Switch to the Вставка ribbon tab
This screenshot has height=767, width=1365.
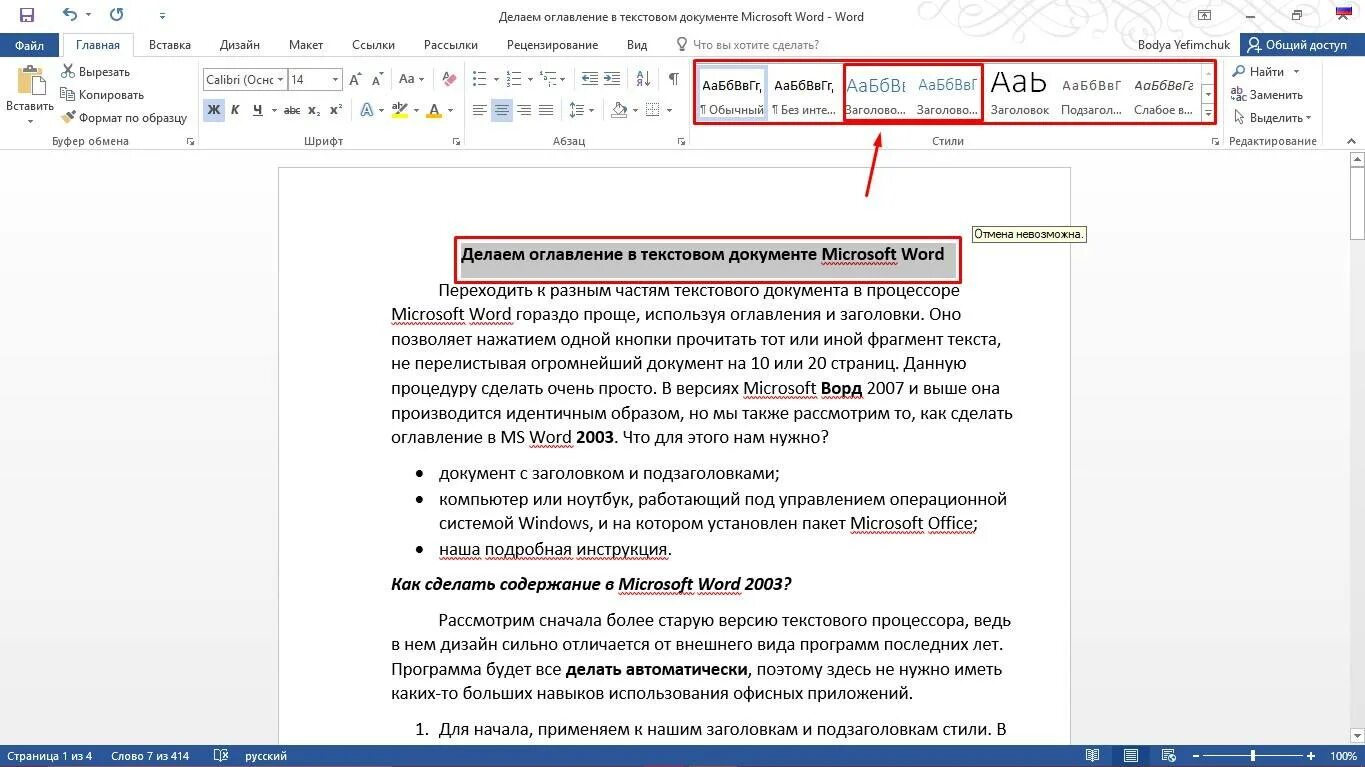click(x=169, y=44)
